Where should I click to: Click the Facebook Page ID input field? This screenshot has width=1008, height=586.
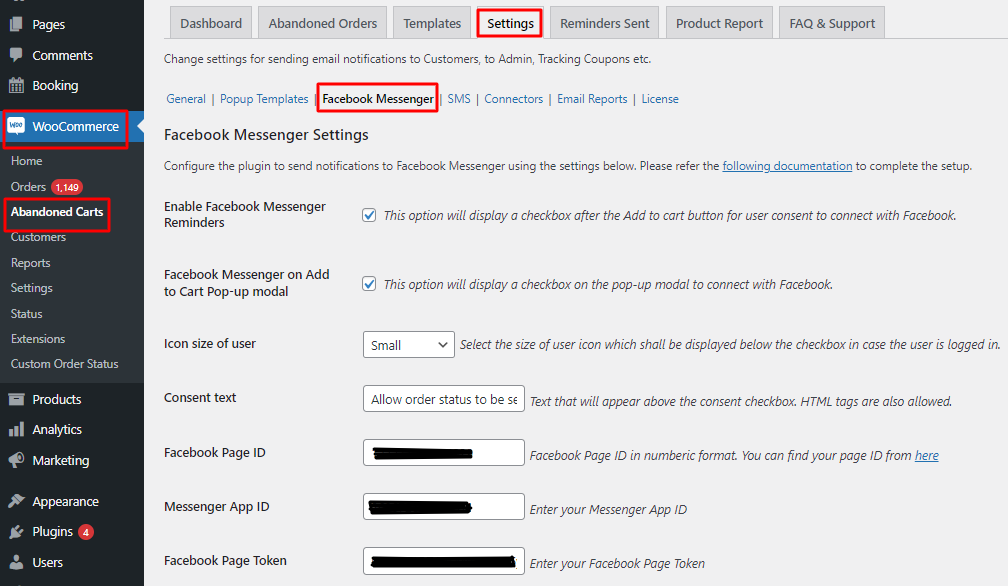[x=444, y=452]
